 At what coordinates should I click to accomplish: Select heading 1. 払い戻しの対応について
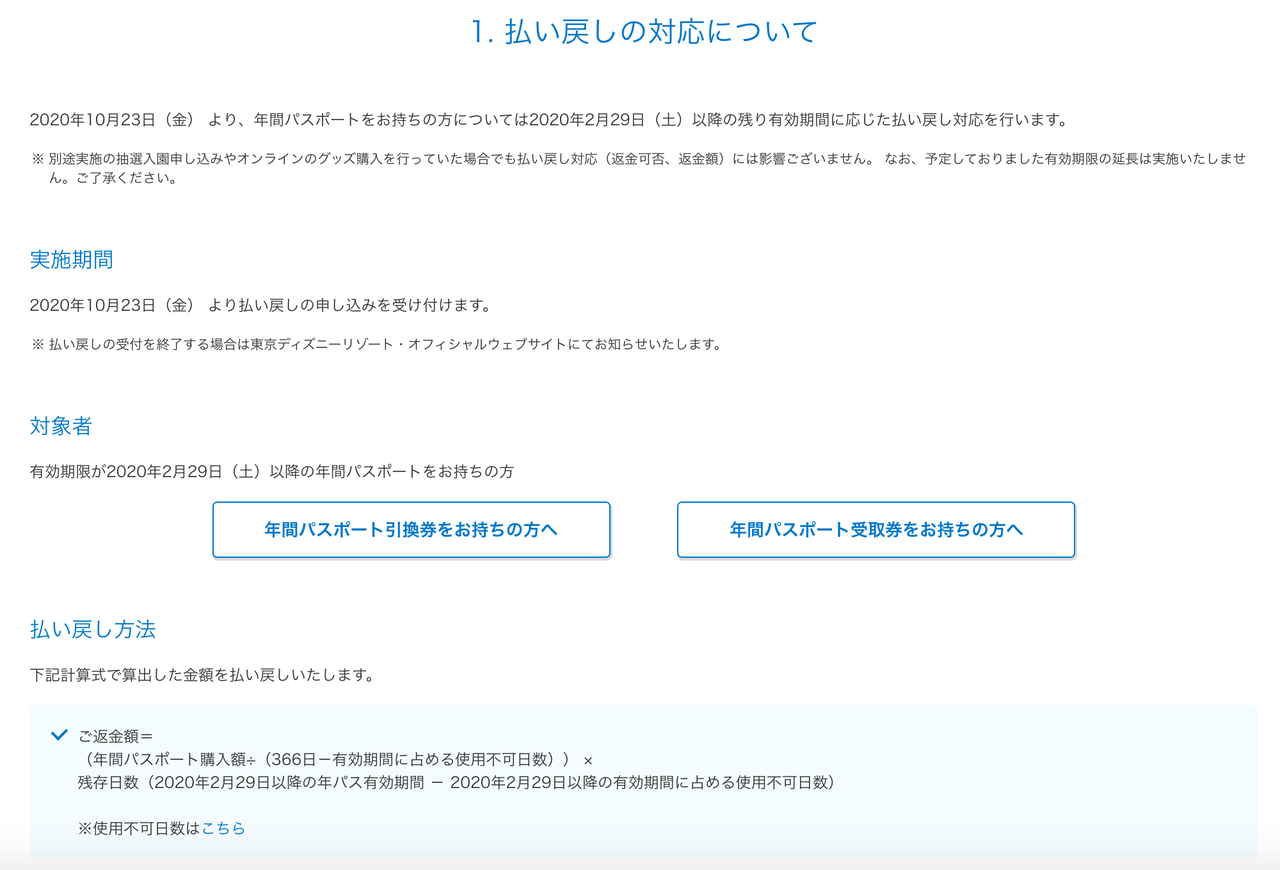tap(644, 31)
